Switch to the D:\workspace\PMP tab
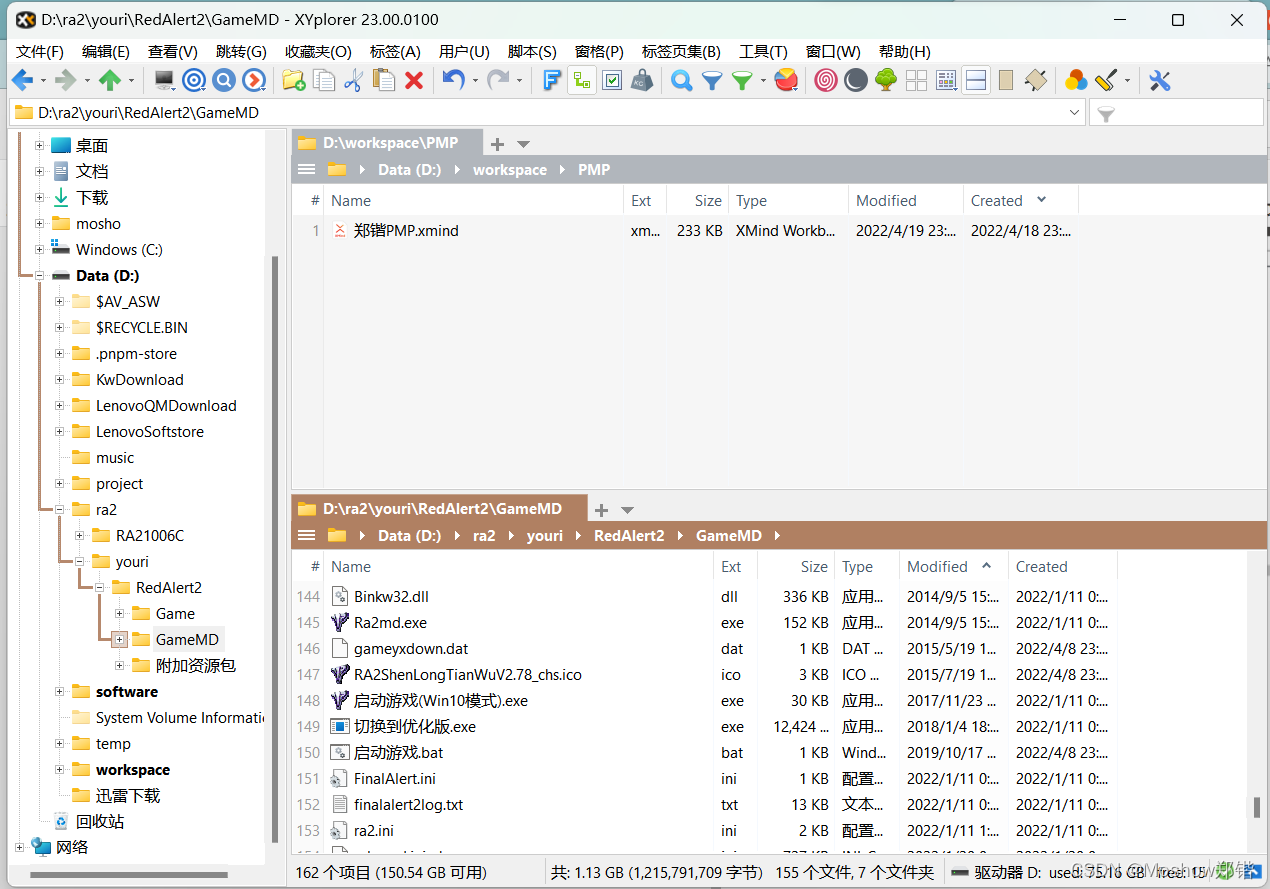 (388, 143)
